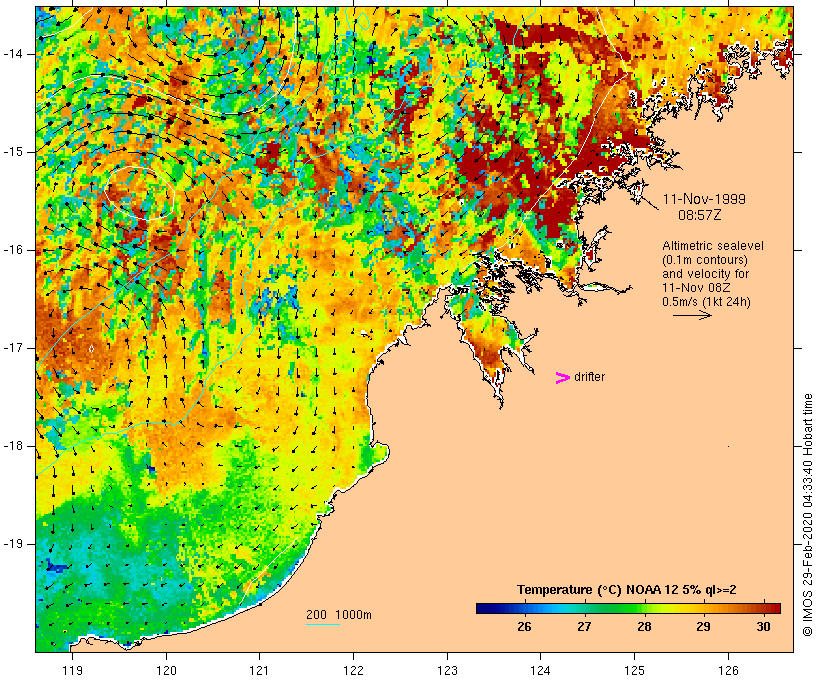
Task: Click latitude axis label '-15'
Action: pyautogui.click(x=12, y=152)
